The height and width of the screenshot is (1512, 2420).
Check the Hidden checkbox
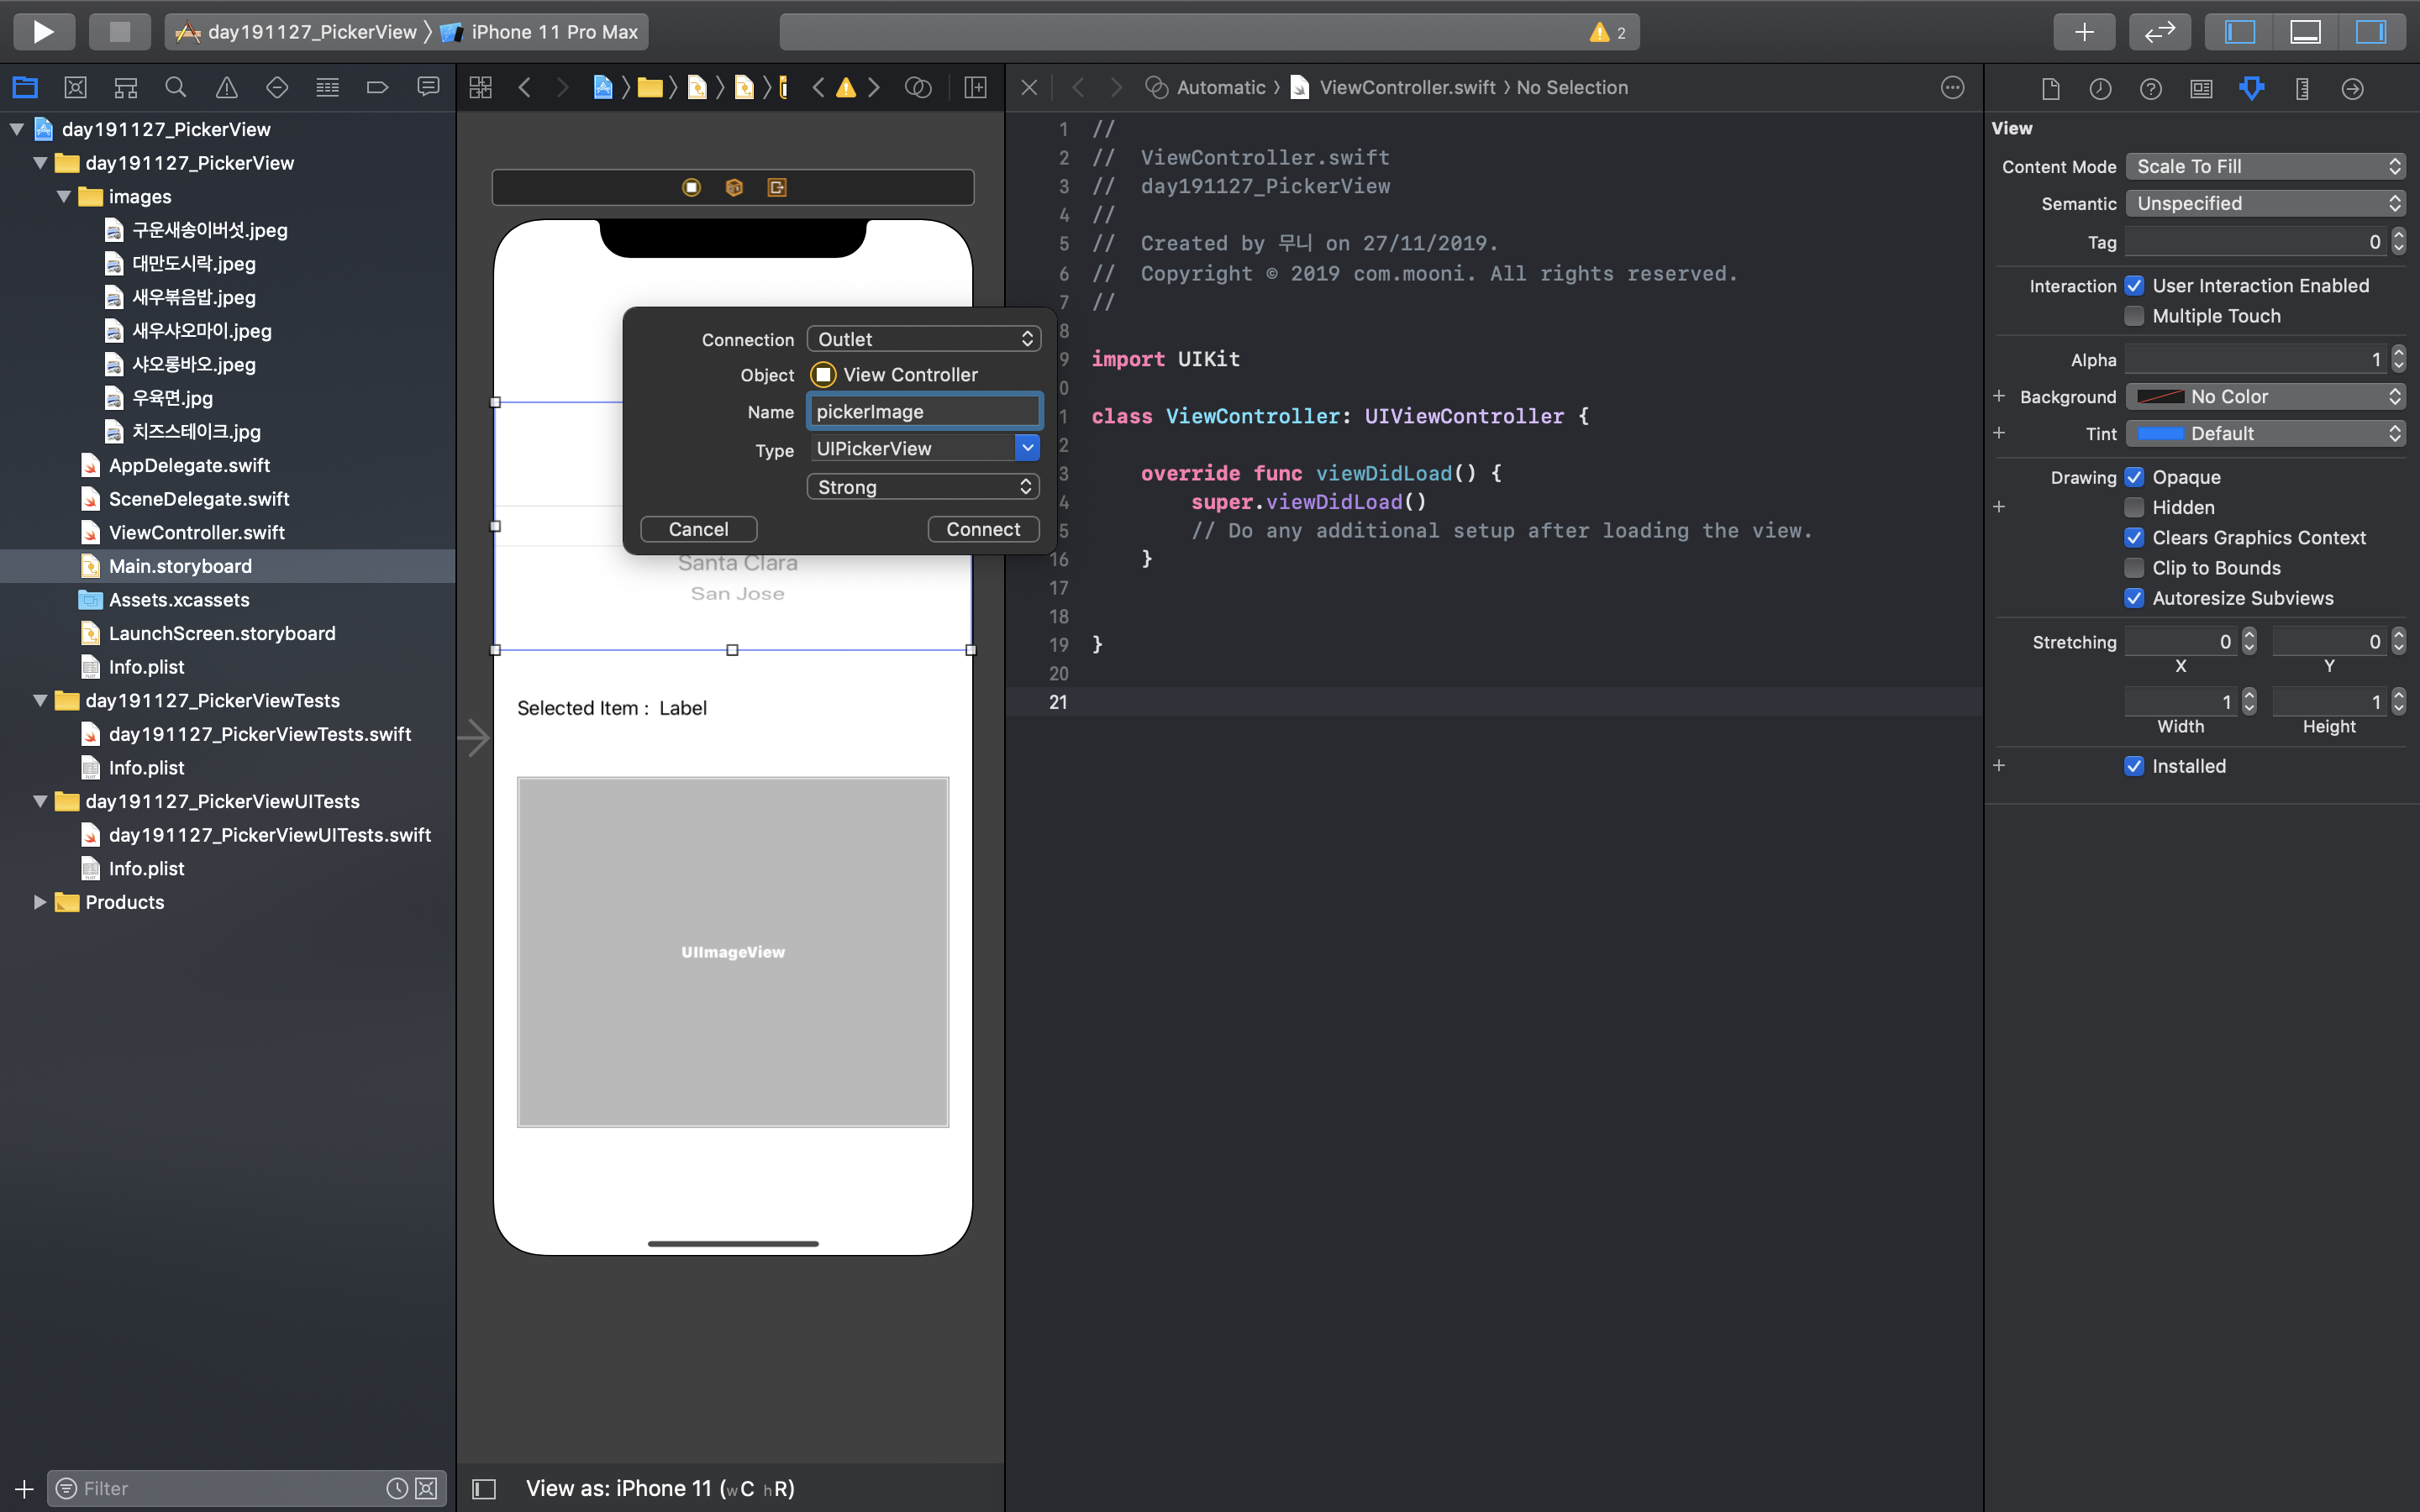[2134, 508]
